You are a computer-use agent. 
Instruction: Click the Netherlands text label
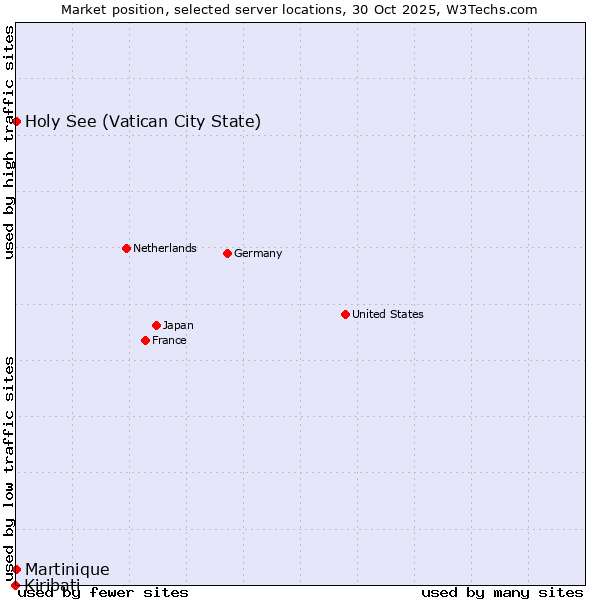164,248
